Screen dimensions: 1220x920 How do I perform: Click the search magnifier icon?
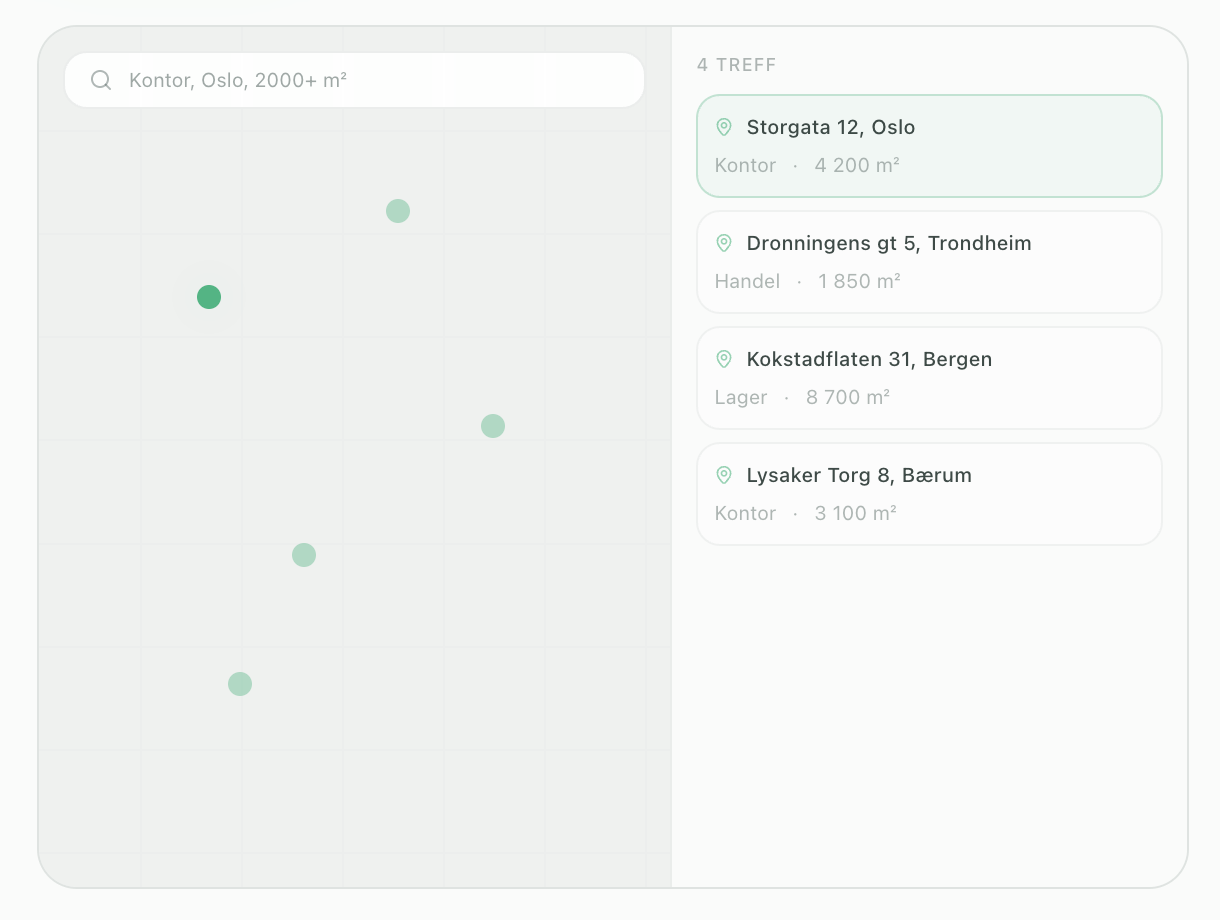point(101,80)
